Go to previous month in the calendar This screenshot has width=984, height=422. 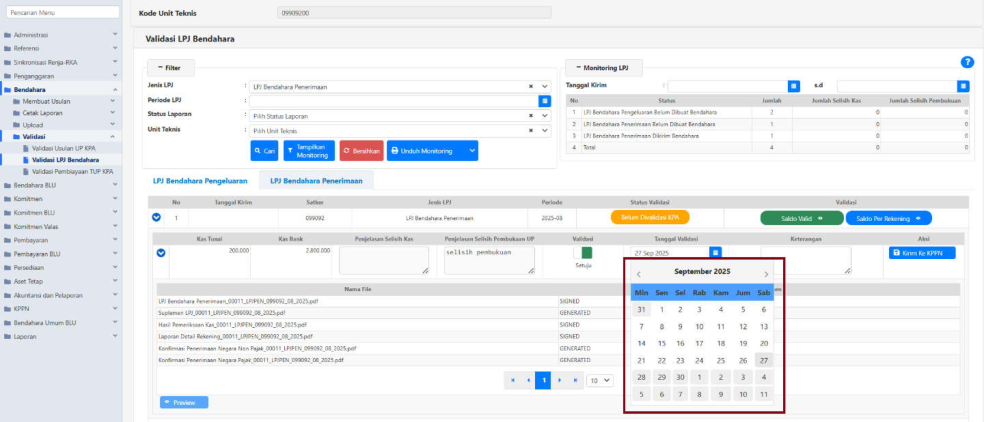coord(639,273)
